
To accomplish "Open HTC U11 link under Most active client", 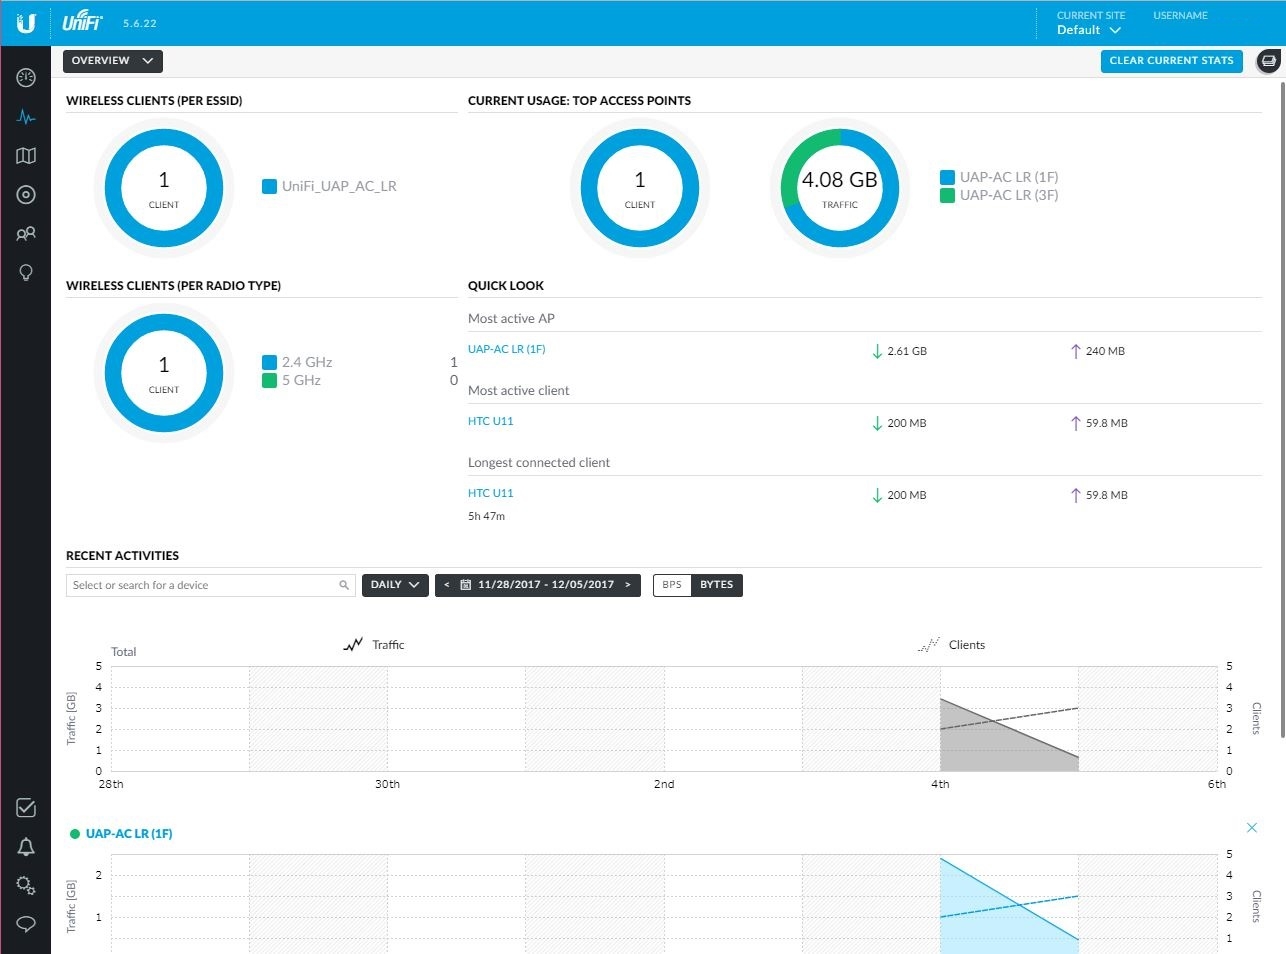I will [x=490, y=421].
